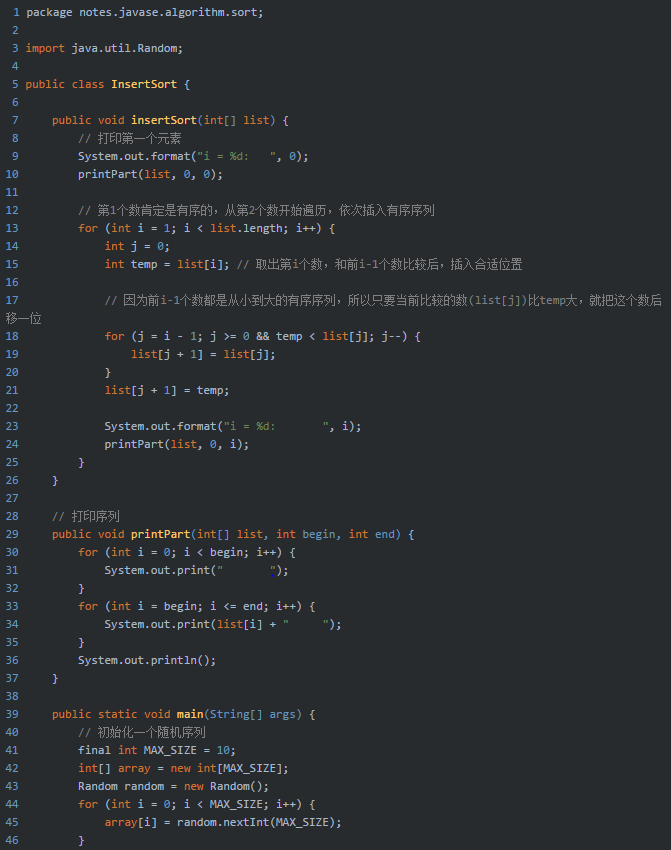Click the System.out.format call on line 9

[193, 156]
